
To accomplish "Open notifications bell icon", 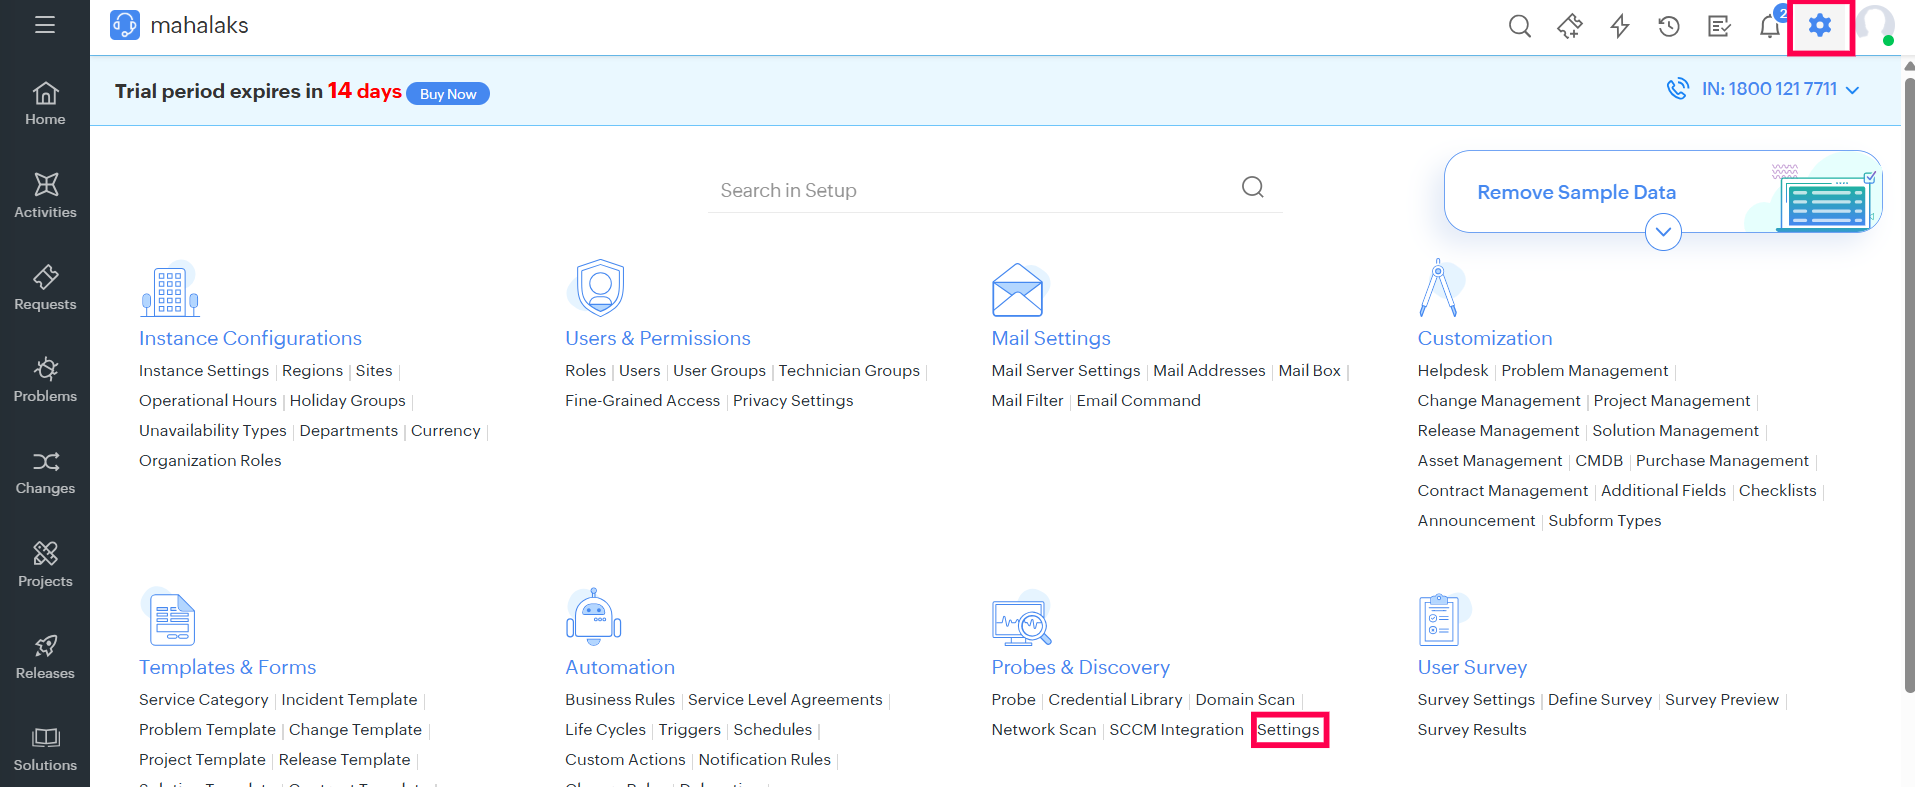I will 1769,26.
